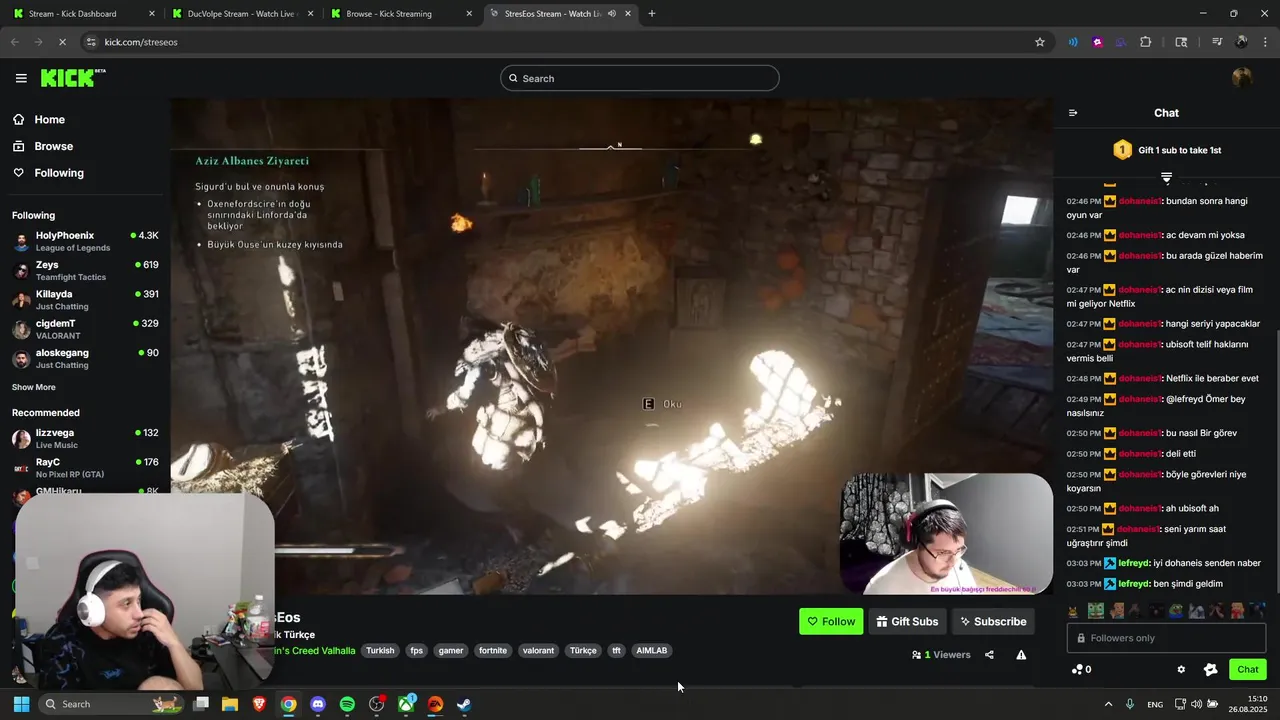
Task: Open Discord from taskbar
Action: tap(318, 704)
